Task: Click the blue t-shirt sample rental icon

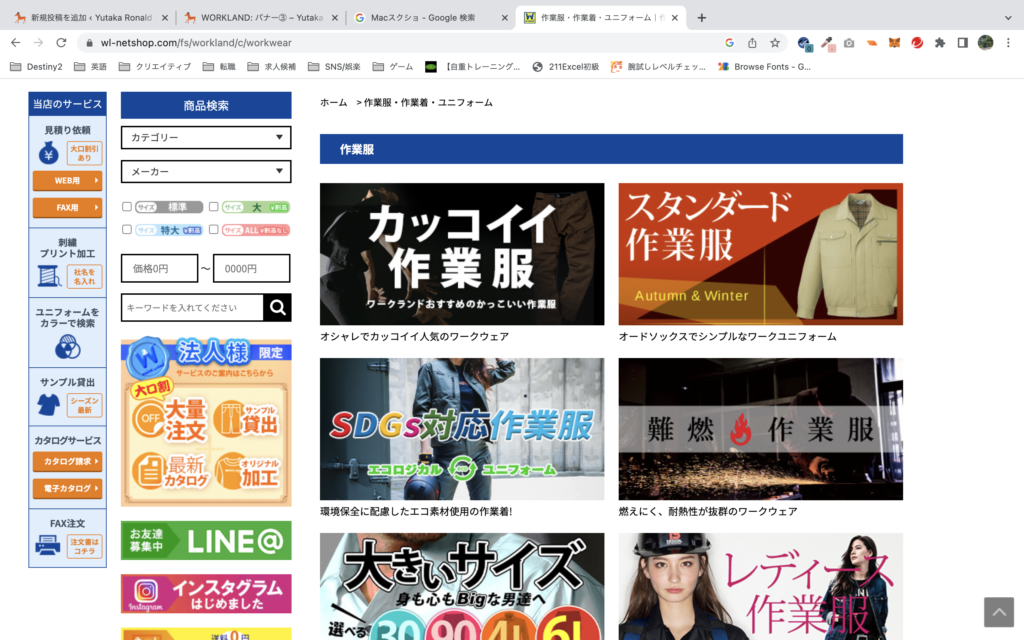Action: tap(48, 405)
